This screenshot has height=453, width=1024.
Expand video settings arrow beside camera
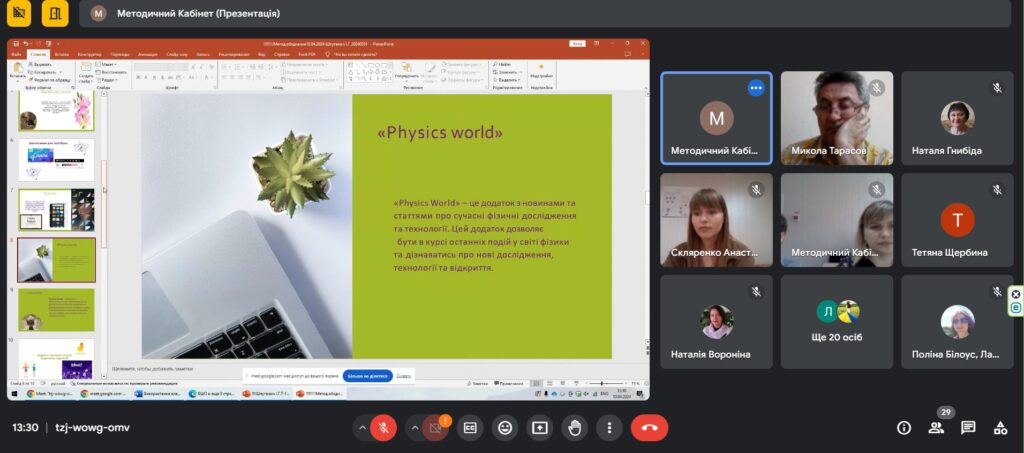[x=414, y=428]
